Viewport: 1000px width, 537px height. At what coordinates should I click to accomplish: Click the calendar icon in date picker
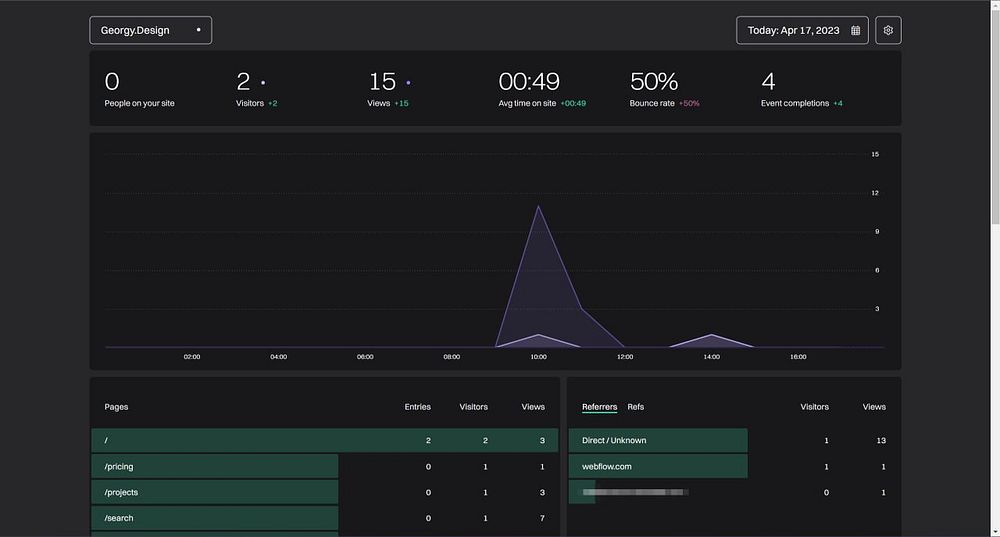(x=855, y=31)
